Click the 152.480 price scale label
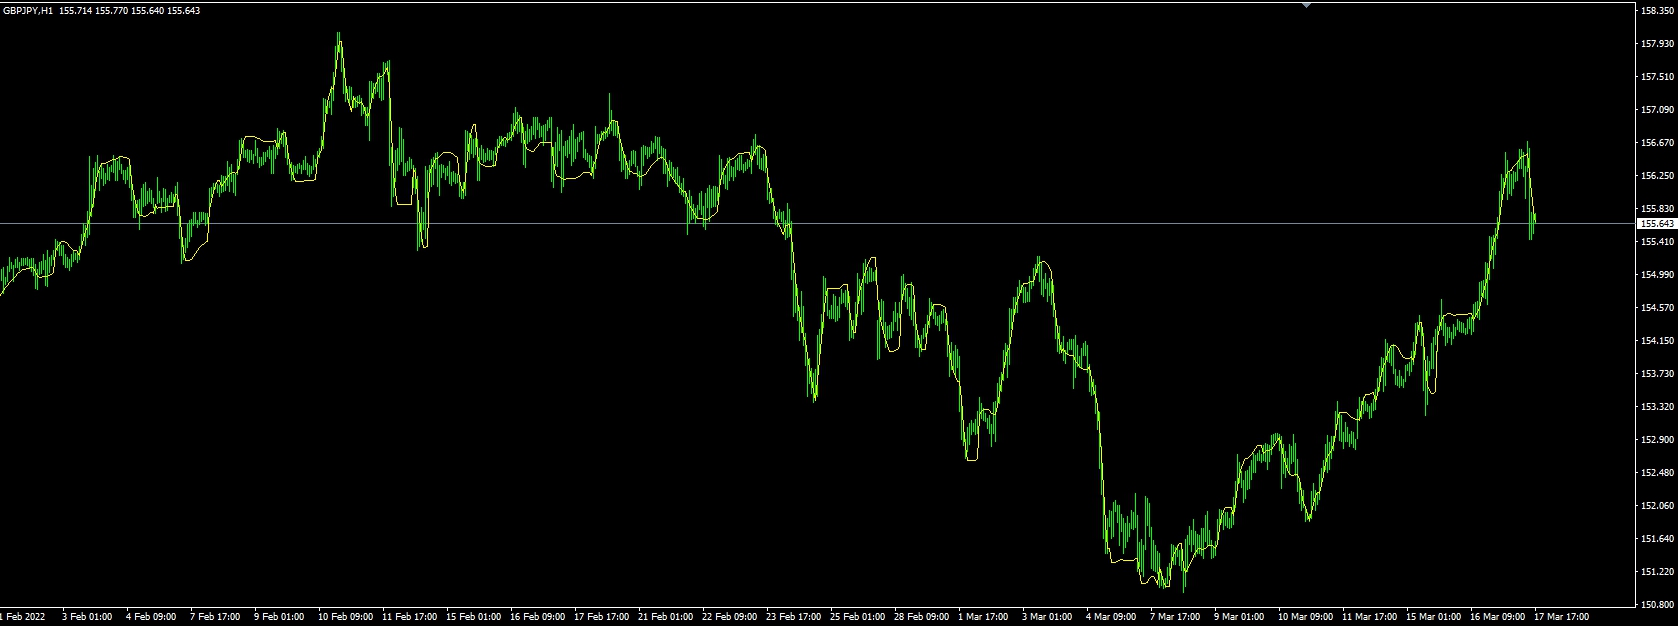Image resolution: width=1678 pixels, height=626 pixels. coord(1658,473)
